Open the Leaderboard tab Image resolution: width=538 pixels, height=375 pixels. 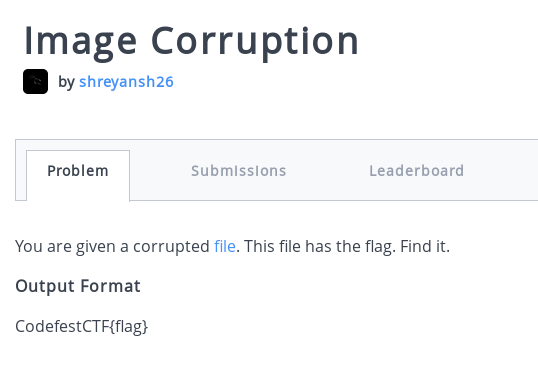[417, 171]
